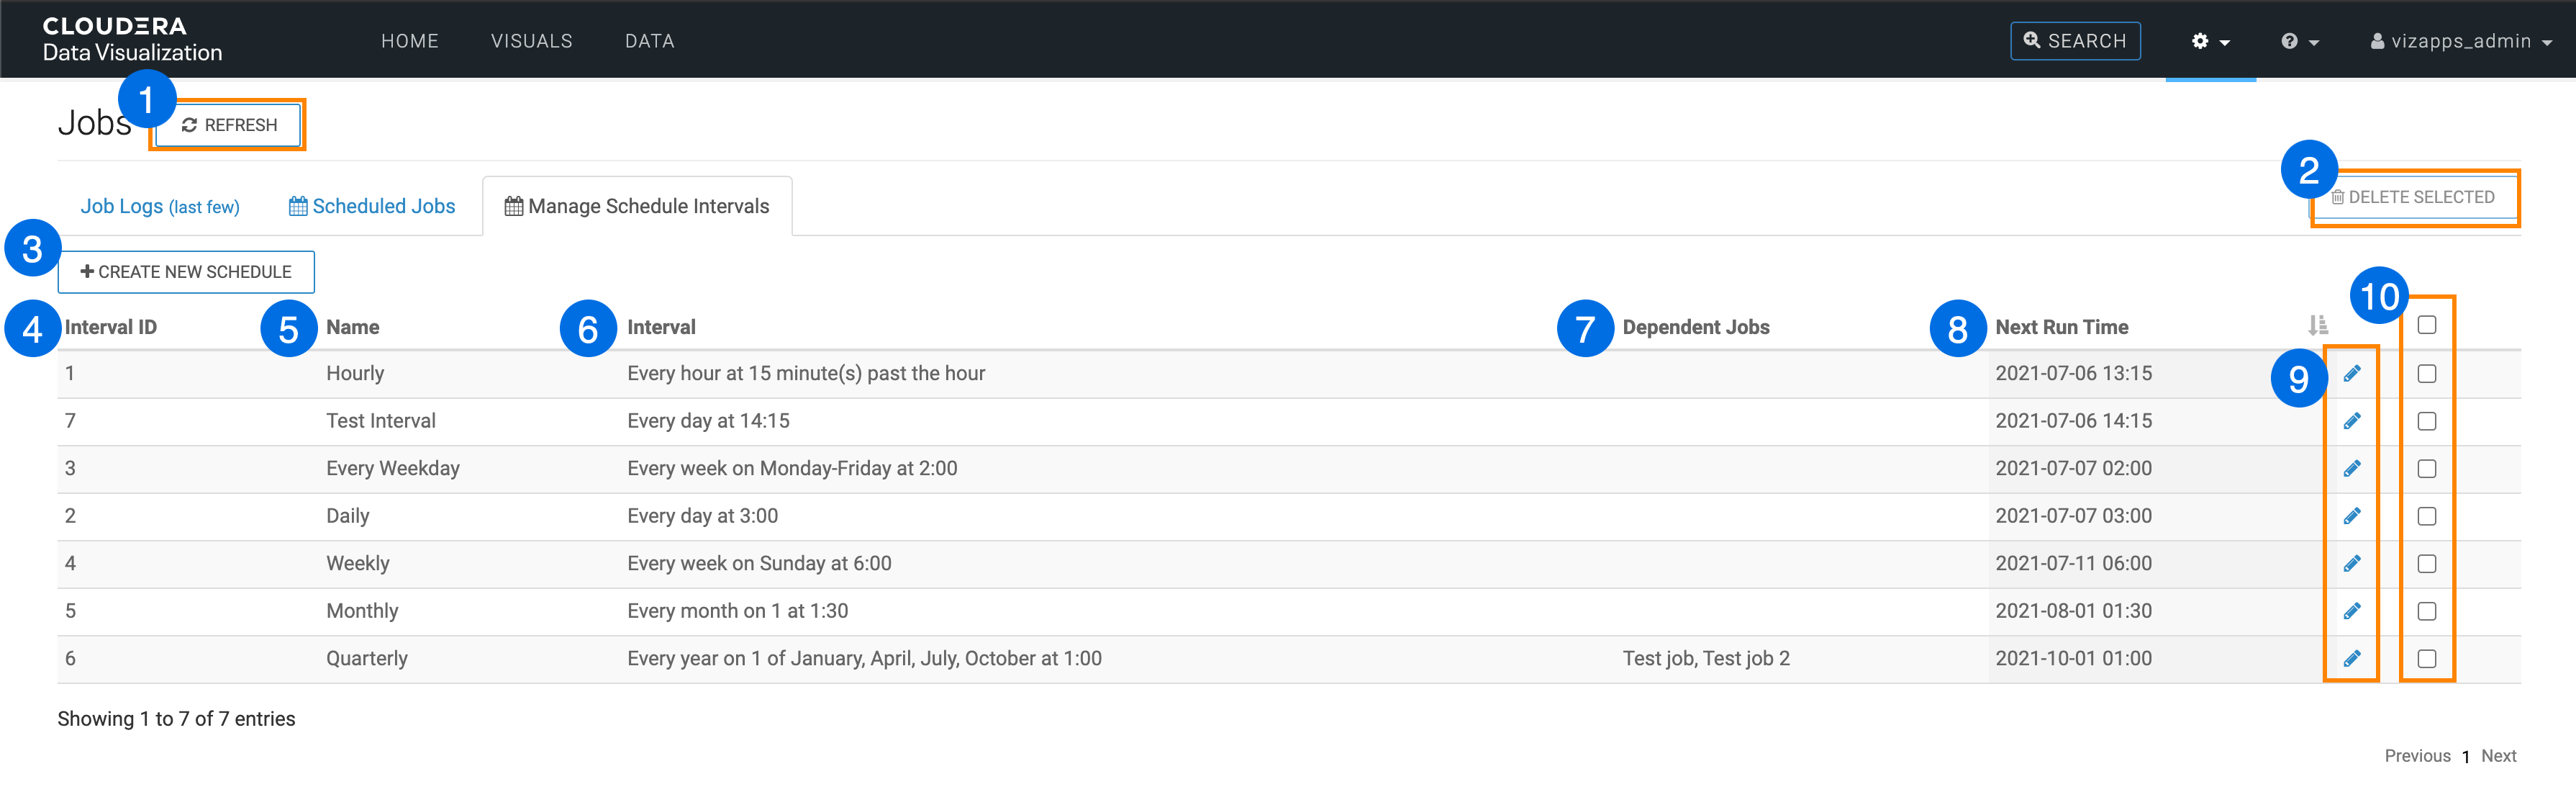The width and height of the screenshot is (2576, 792).
Task: Edit the Quarterly schedule interval
Action: pyautogui.click(x=2351, y=659)
